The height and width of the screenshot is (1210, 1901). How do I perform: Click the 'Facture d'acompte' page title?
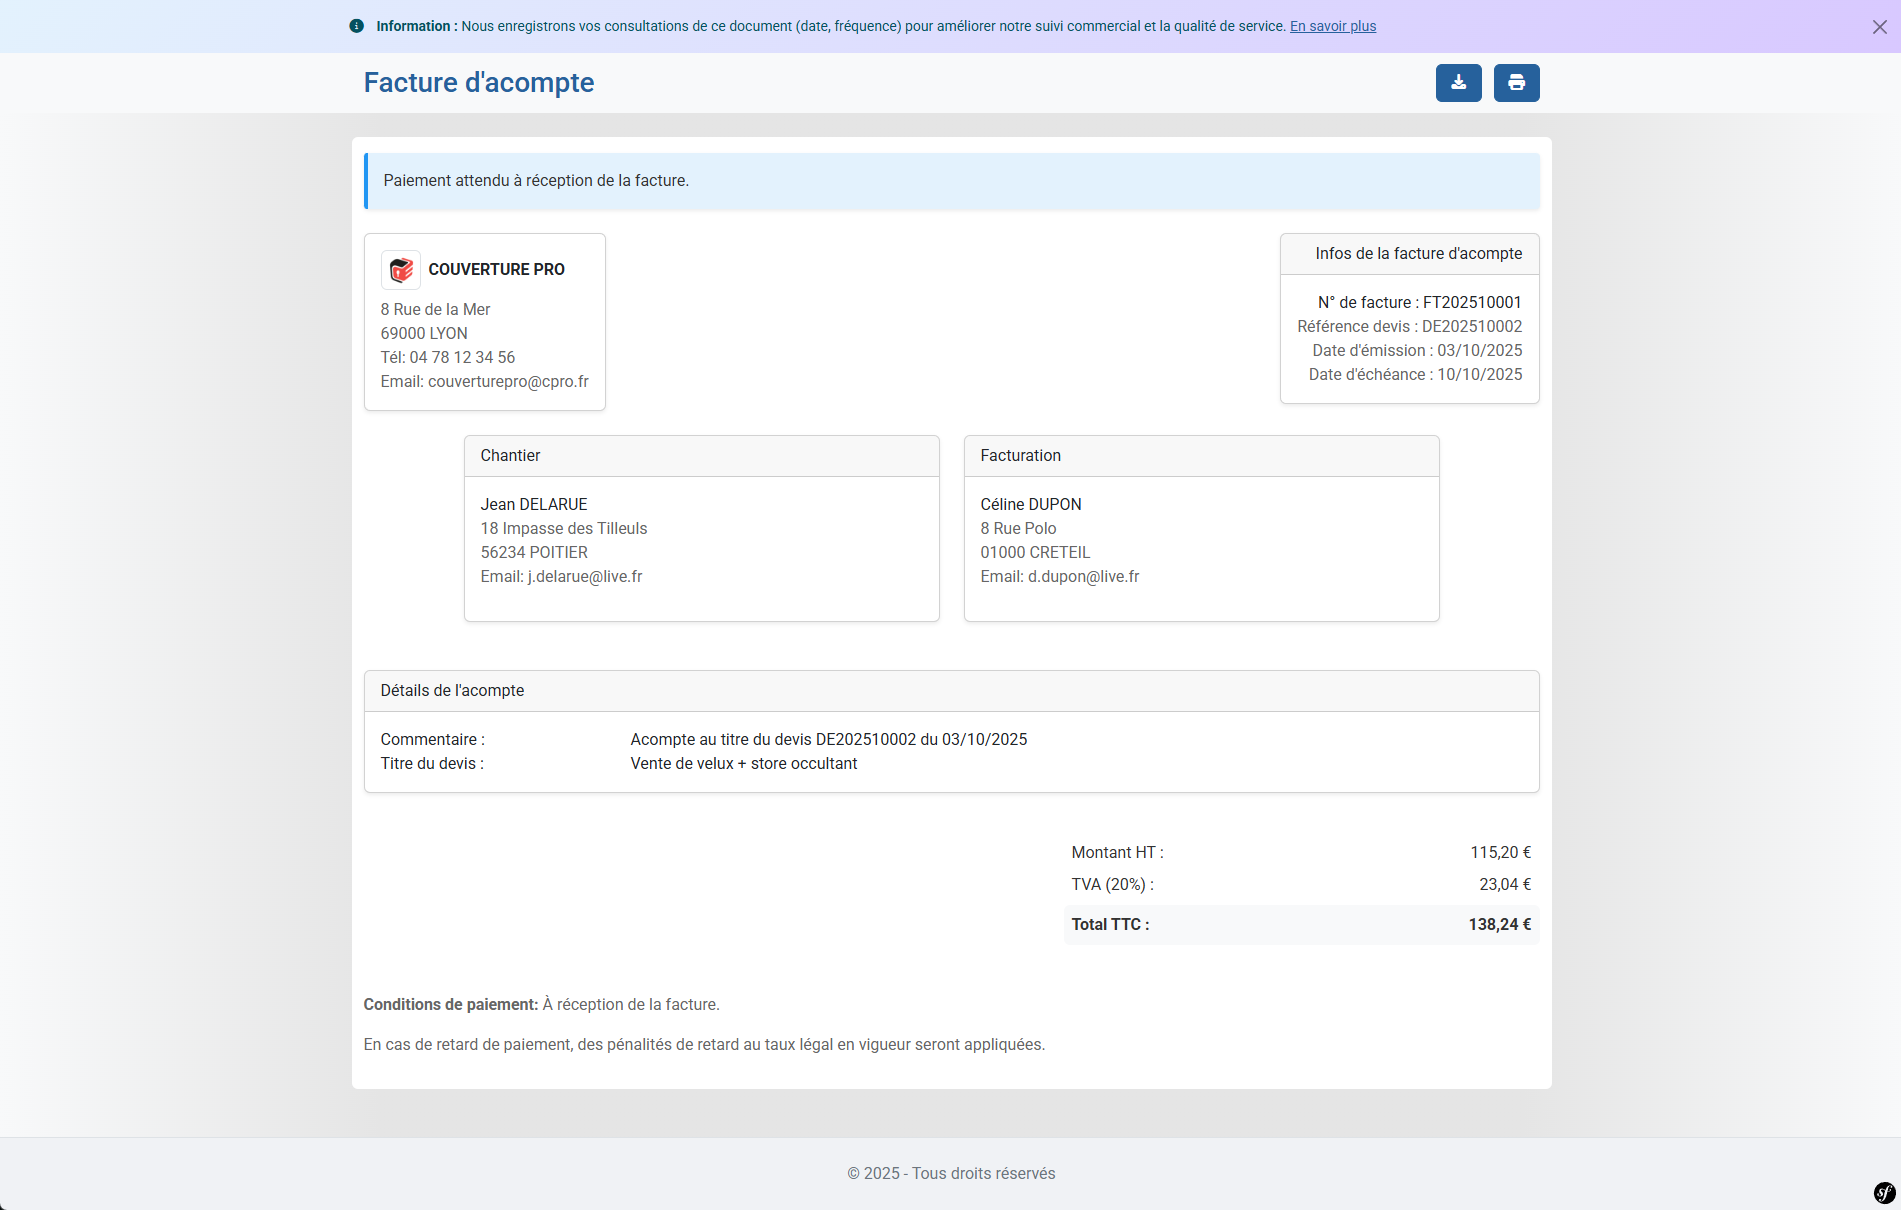click(478, 82)
